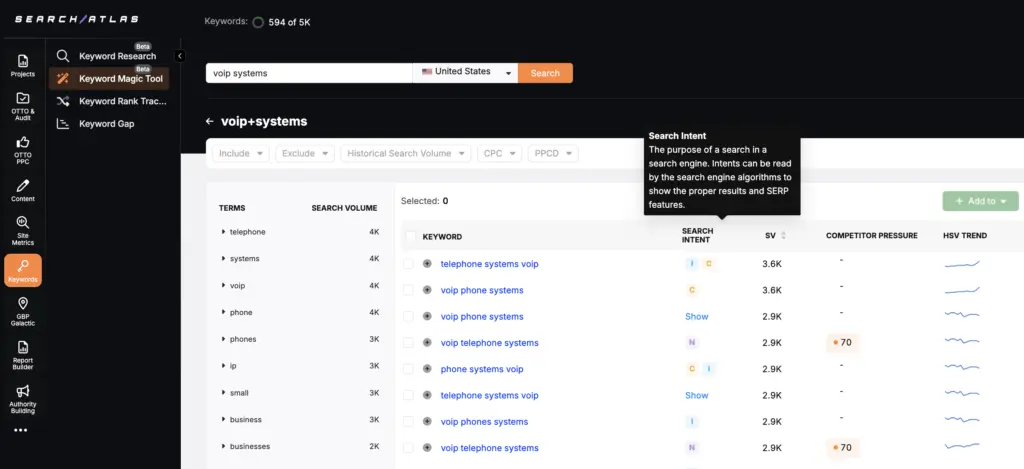Click trend sparkline for phone systems voip
The width and height of the screenshot is (1024, 469).
[x=963, y=367]
